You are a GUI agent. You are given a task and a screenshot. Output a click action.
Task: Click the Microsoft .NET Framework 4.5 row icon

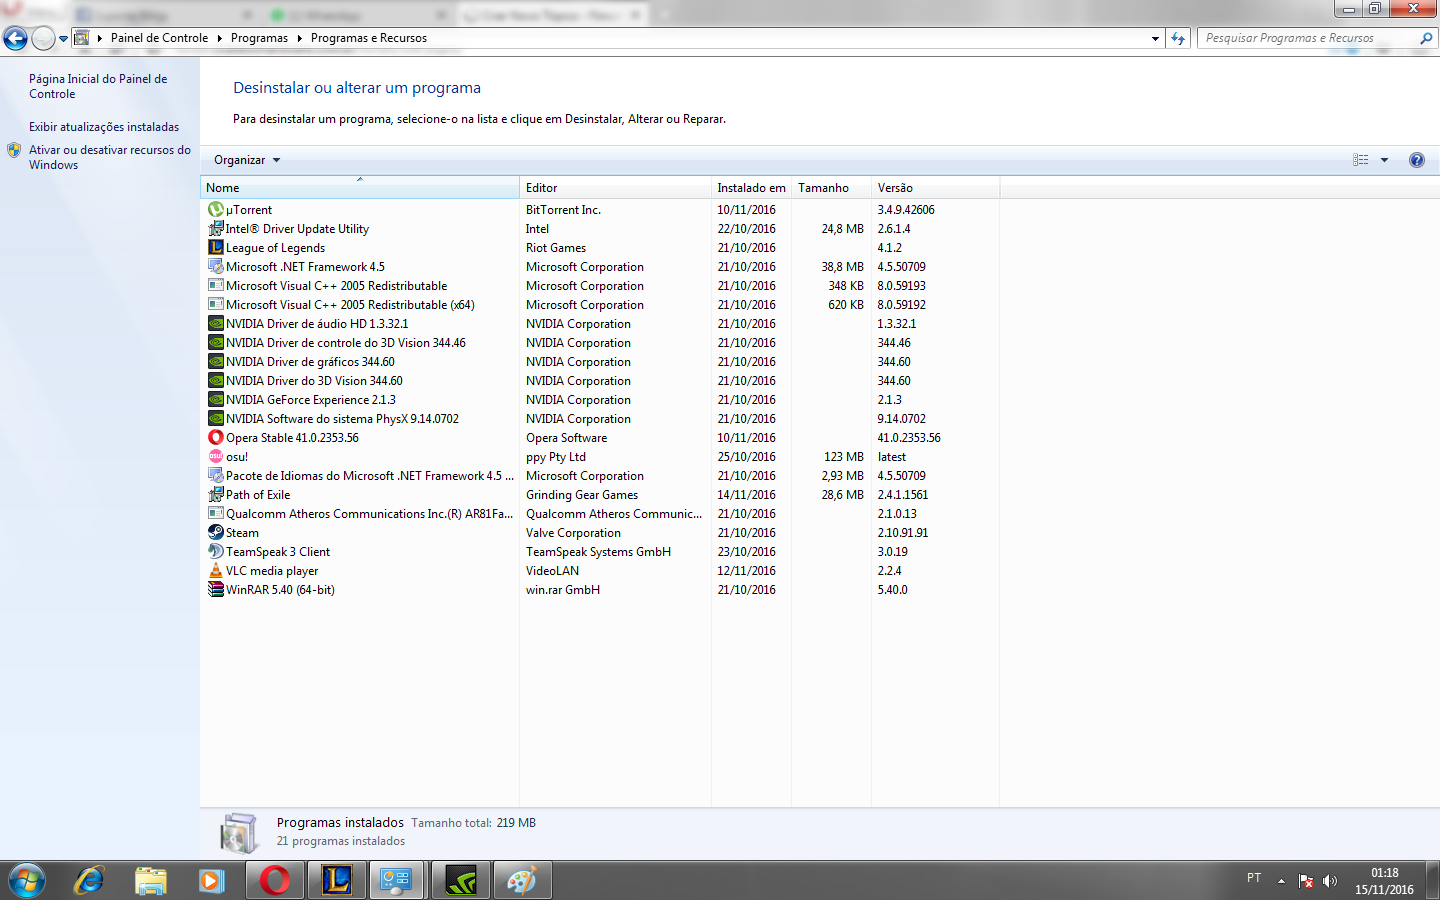216,267
